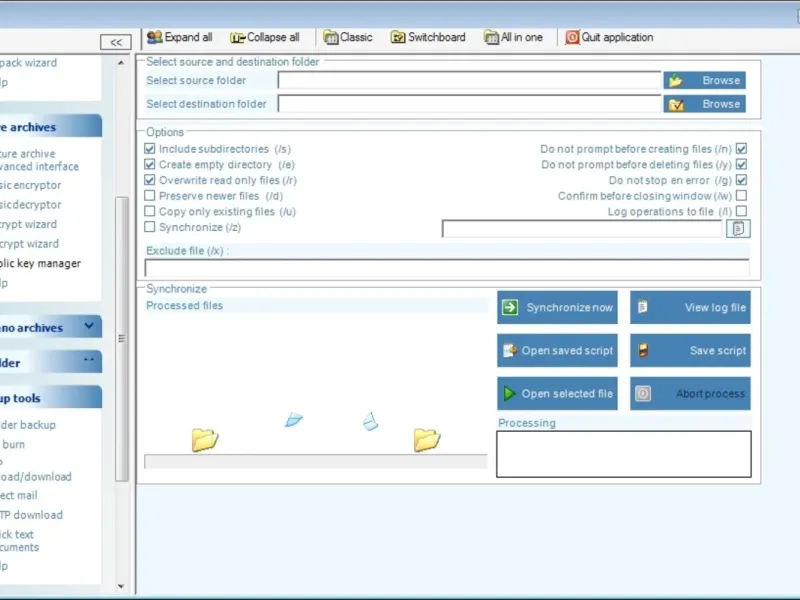Screen dimensions: 800x600
Task: Click the Abort process button
Action: tap(690, 393)
